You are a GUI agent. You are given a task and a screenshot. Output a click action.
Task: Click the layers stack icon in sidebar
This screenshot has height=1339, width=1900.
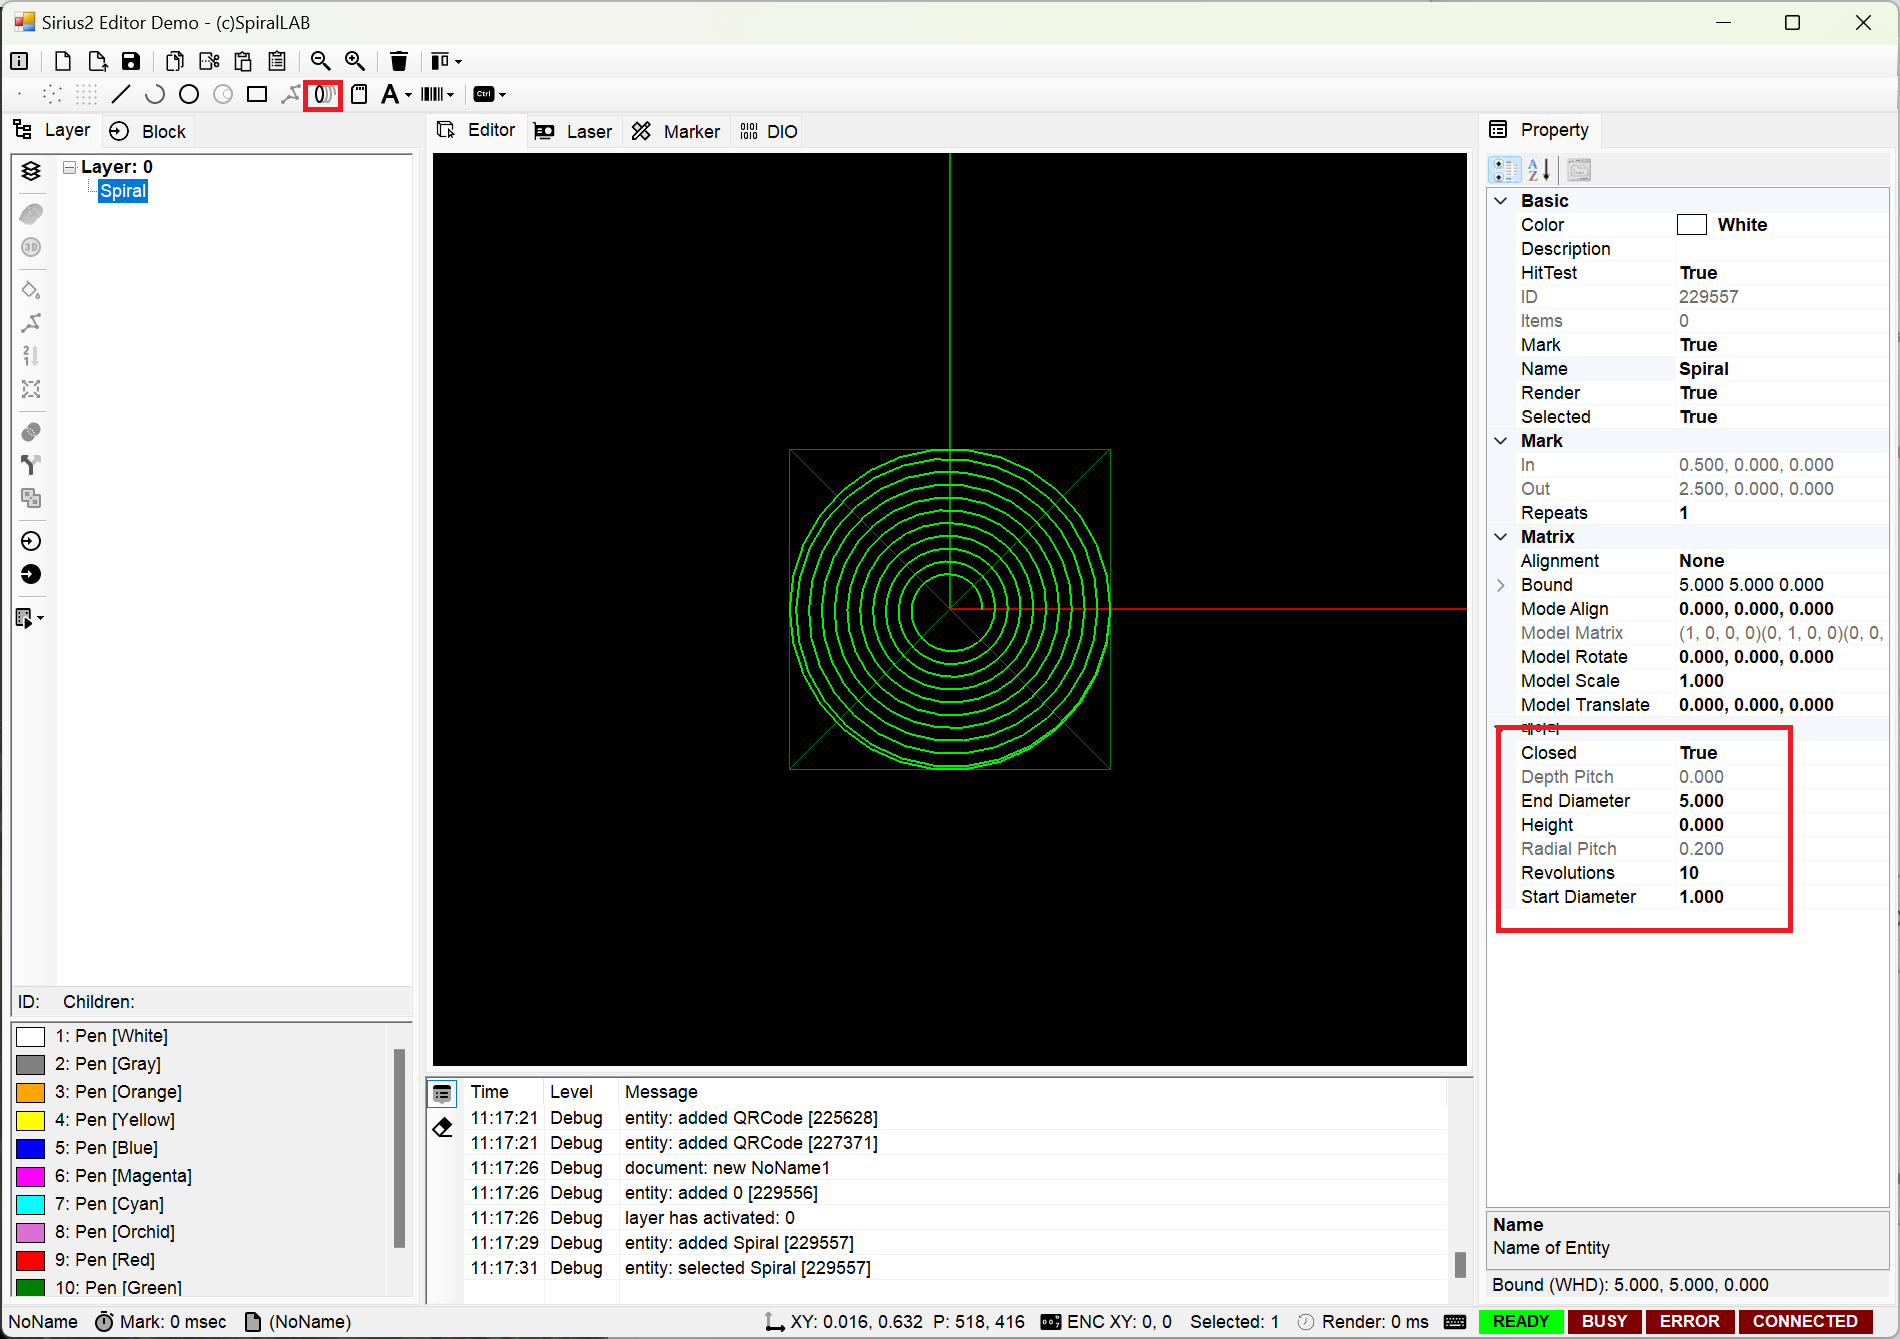(31, 171)
